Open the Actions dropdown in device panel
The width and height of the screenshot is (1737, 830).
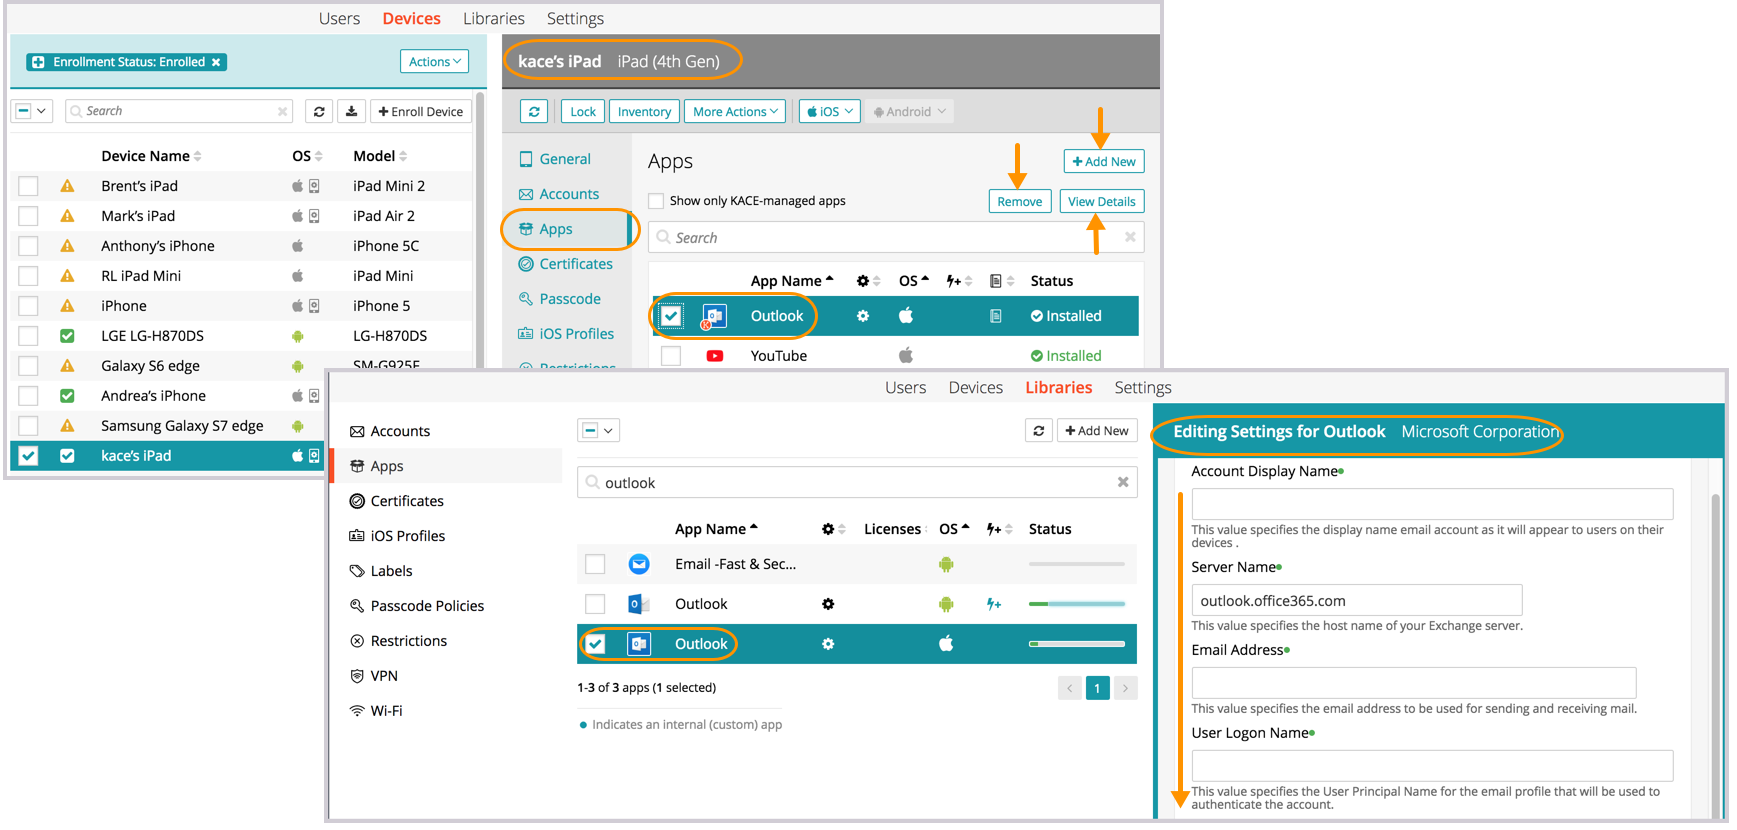[x=434, y=62]
